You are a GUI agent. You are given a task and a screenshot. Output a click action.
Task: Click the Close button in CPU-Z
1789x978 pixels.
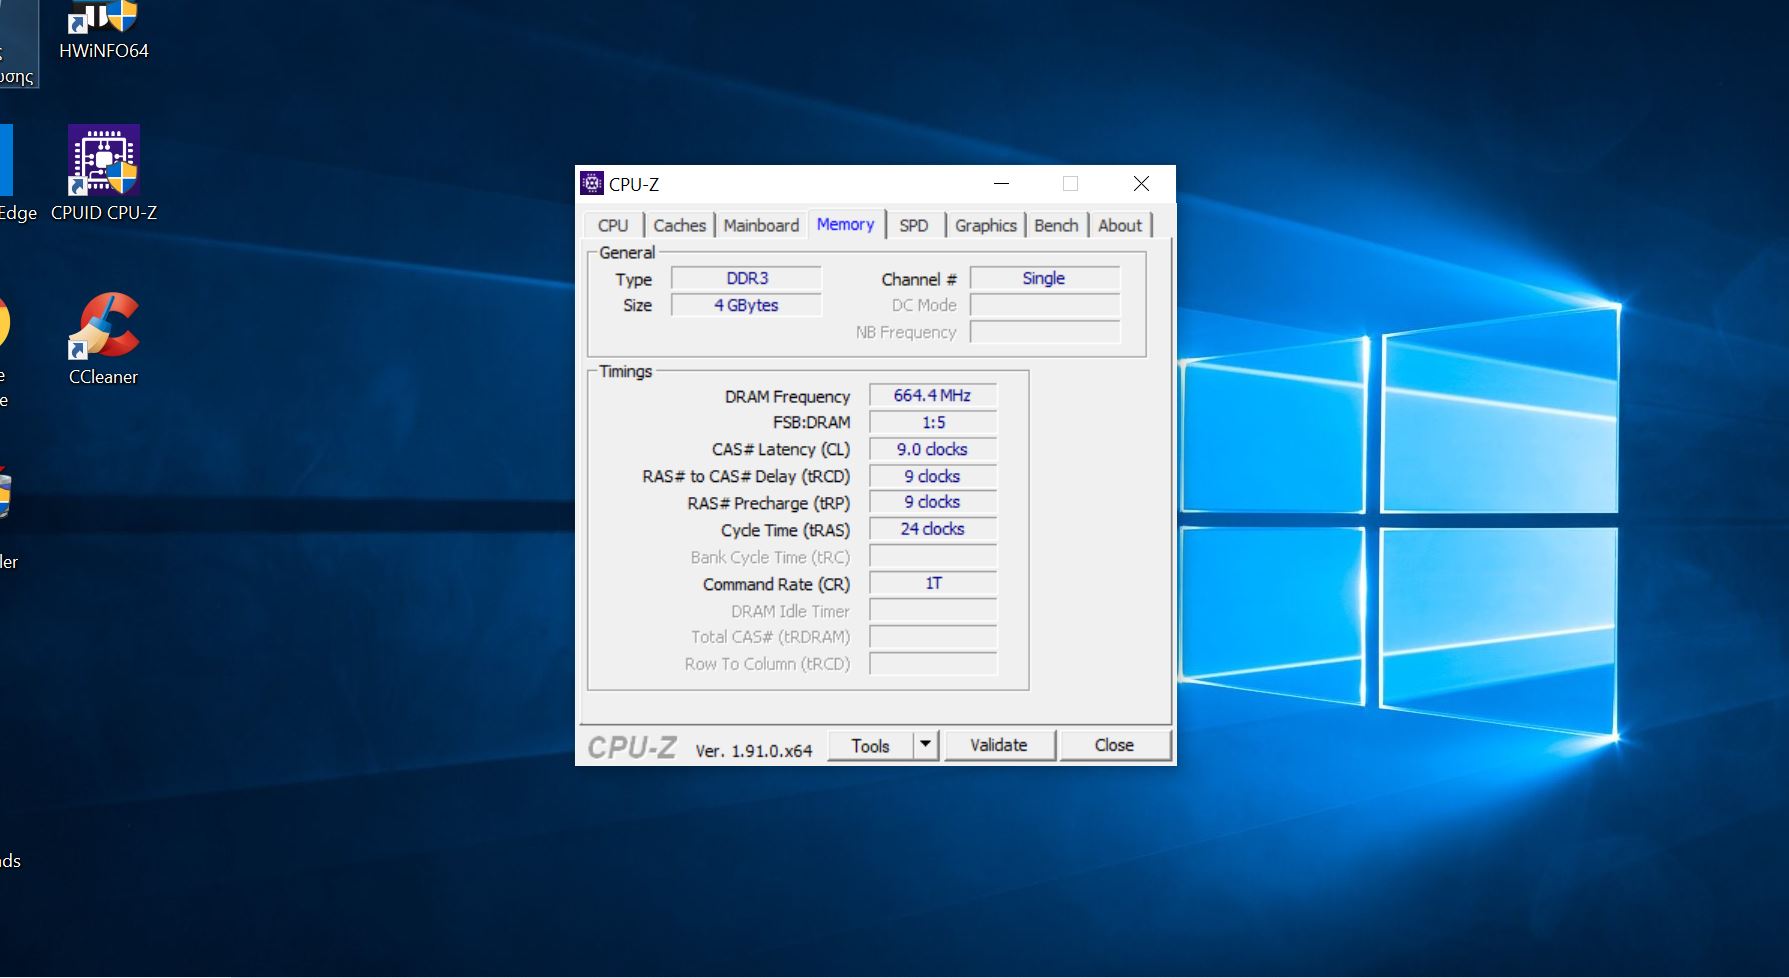1114,745
